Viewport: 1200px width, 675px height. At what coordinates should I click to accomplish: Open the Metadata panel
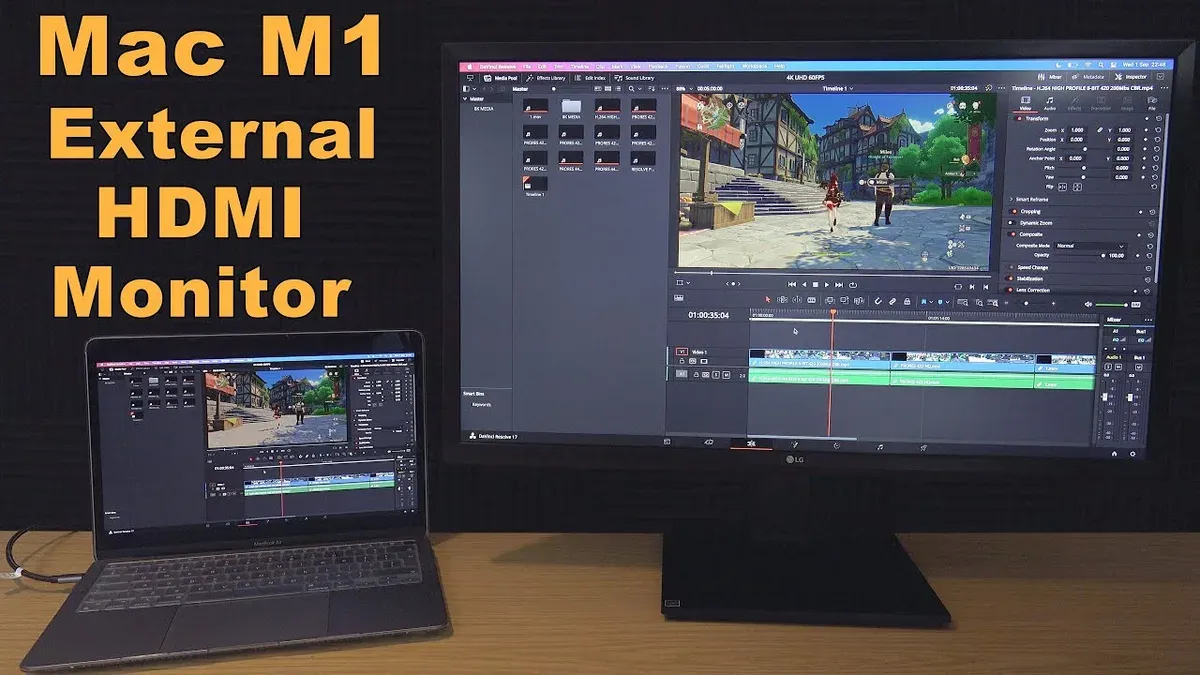tap(1089, 77)
